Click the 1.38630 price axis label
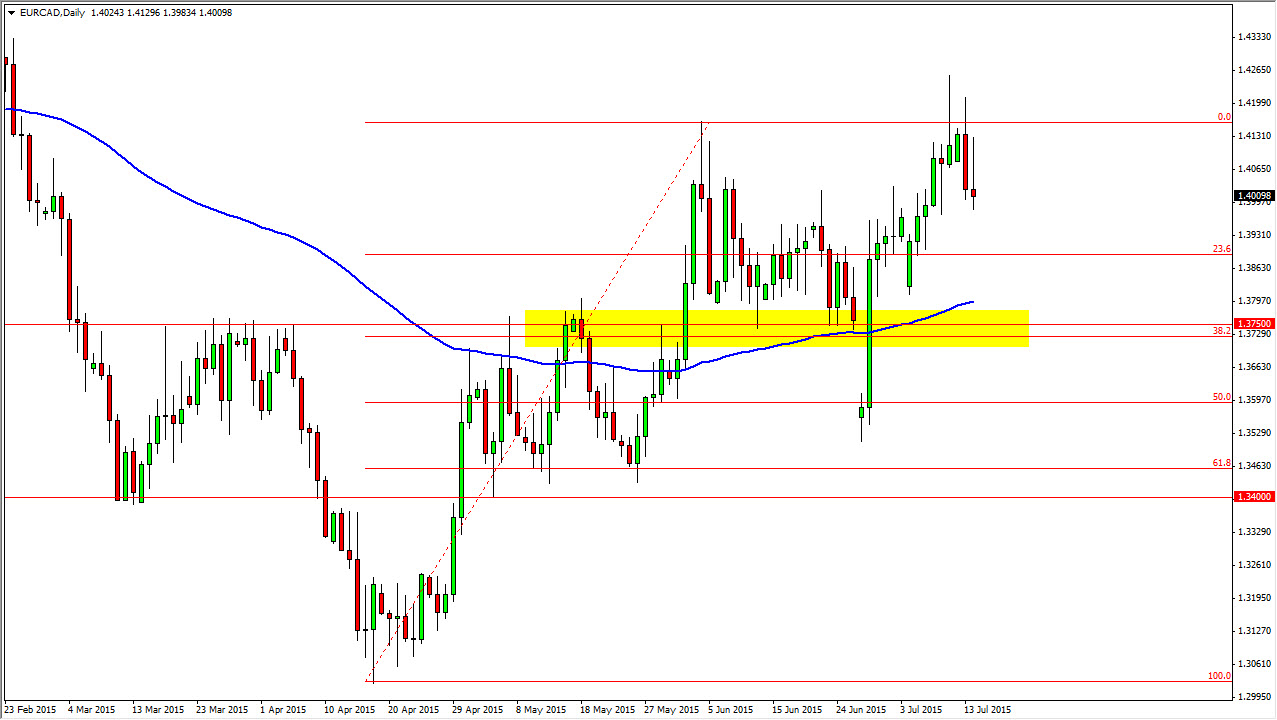Image resolution: width=1277 pixels, height=720 pixels. (x=1254, y=268)
